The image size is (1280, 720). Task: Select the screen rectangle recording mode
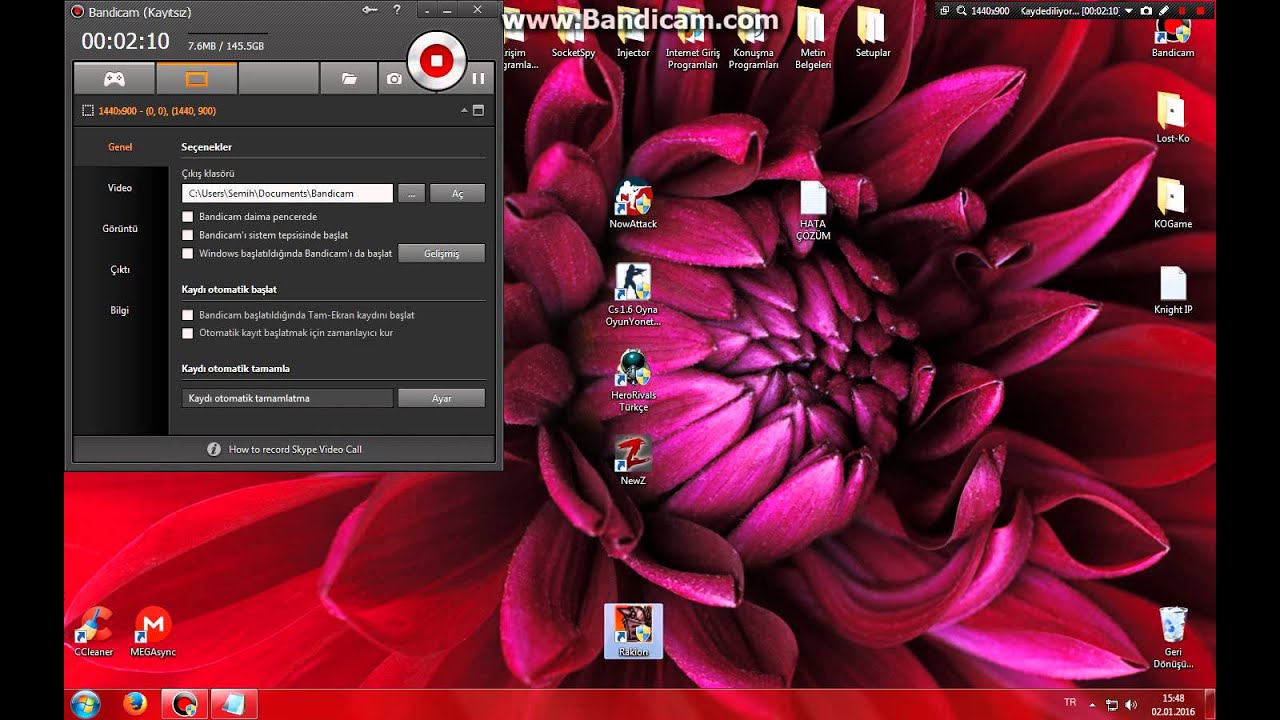point(196,78)
